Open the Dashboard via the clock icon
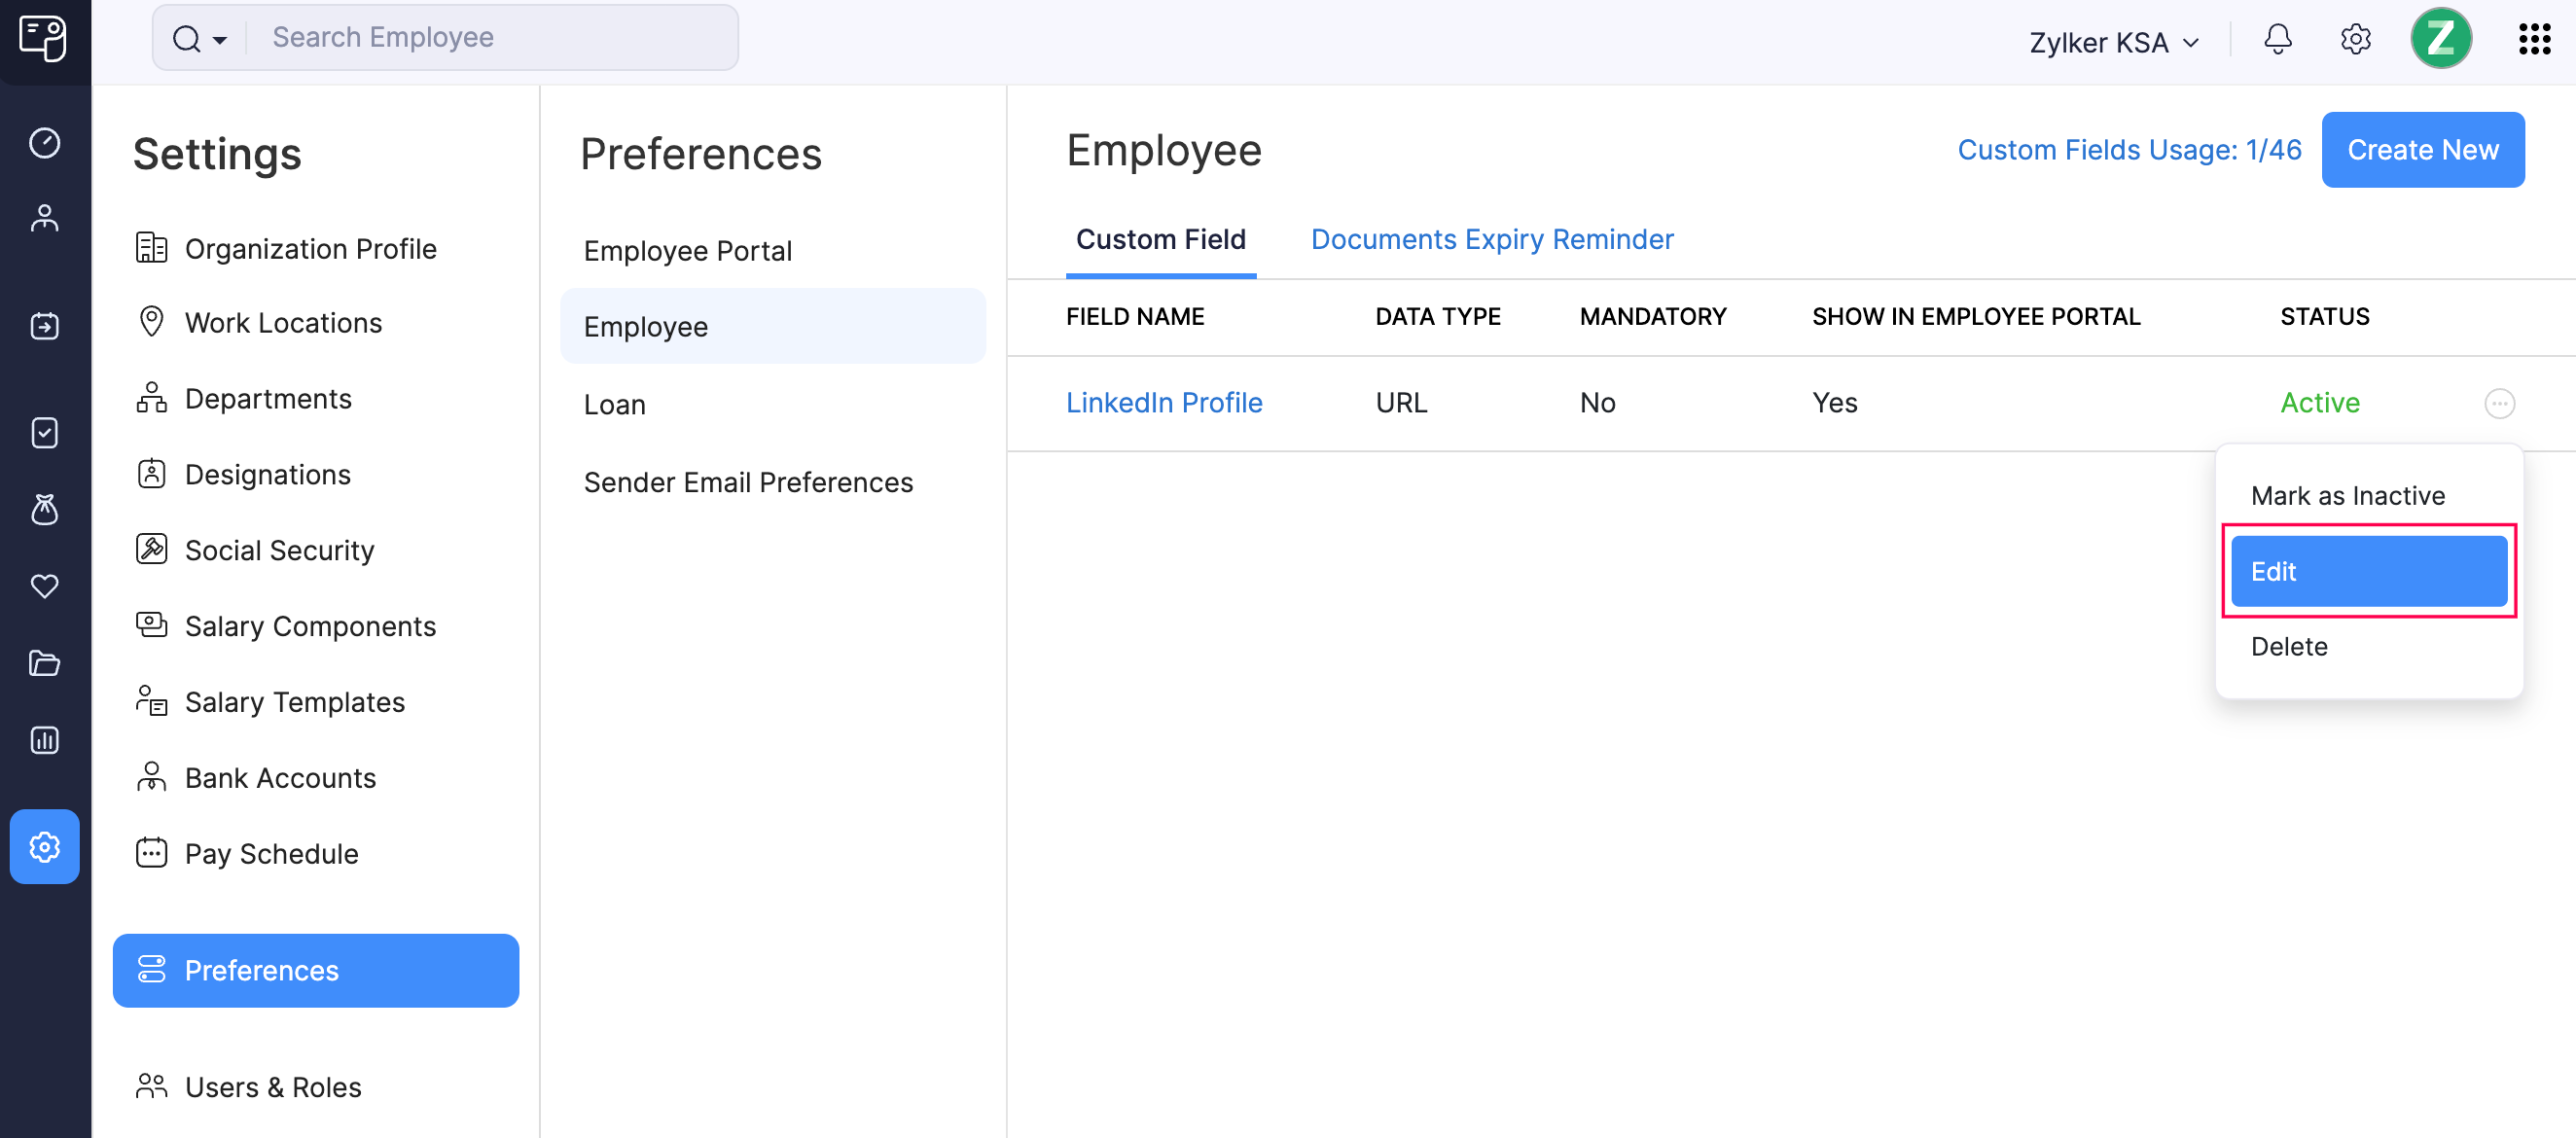This screenshot has width=2576, height=1138. tap(45, 143)
